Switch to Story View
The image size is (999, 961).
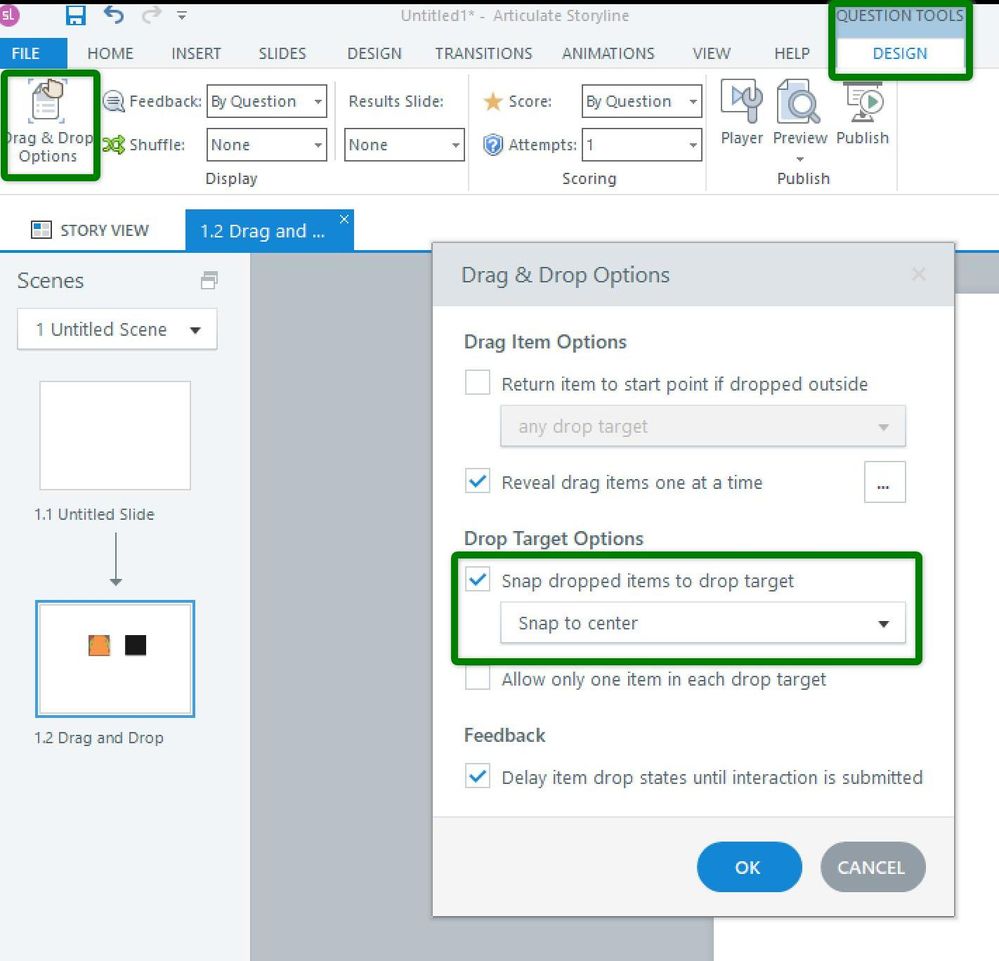click(x=90, y=230)
